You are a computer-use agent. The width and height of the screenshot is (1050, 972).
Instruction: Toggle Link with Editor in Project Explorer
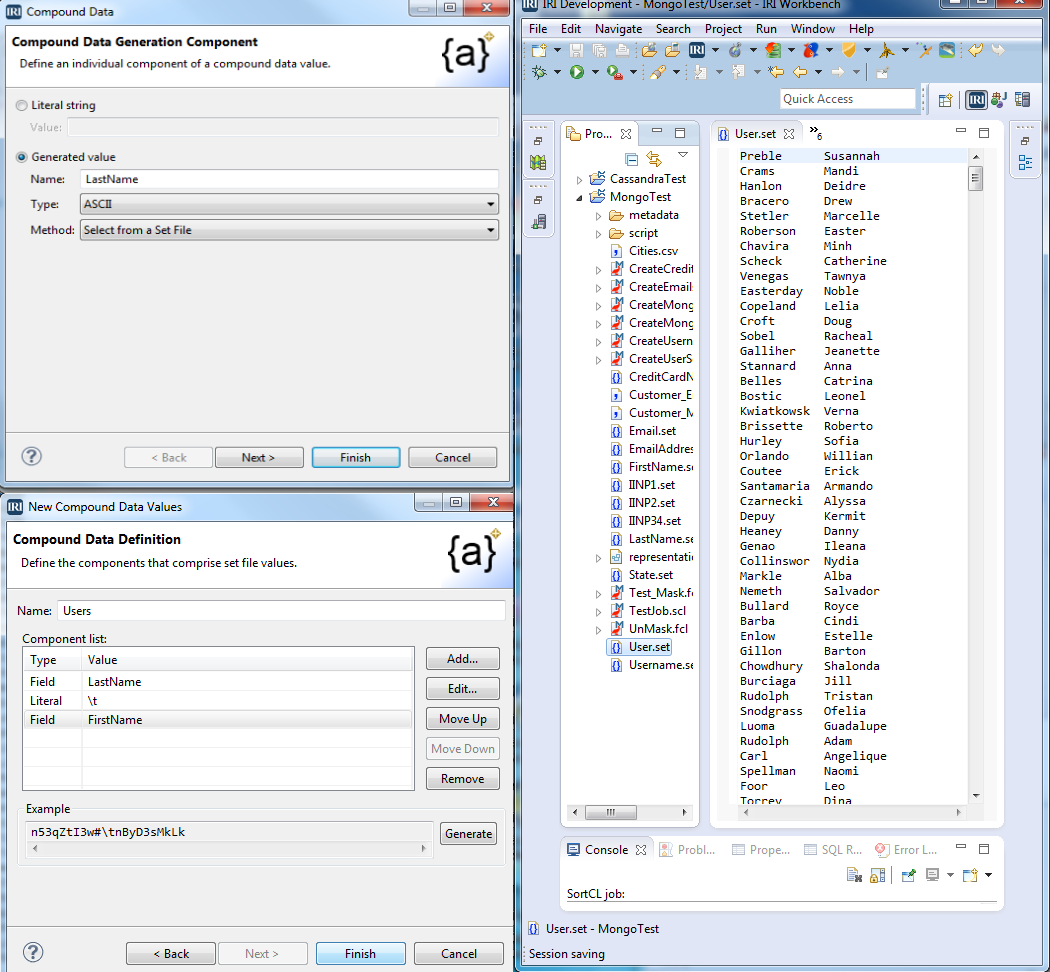point(654,159)
